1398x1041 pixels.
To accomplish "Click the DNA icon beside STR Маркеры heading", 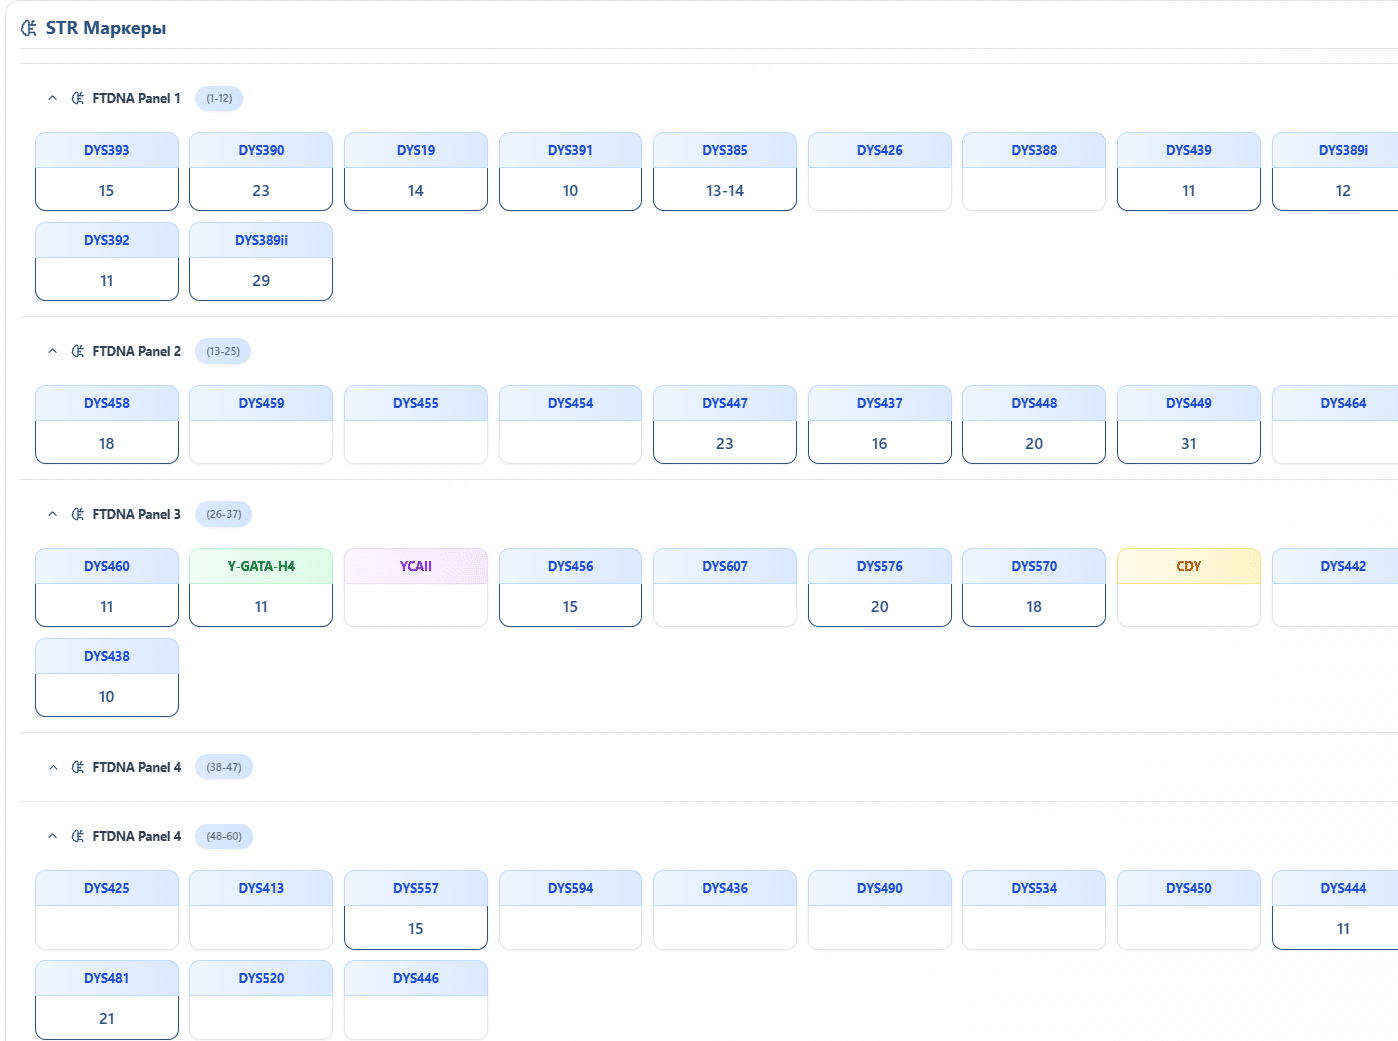I will point(29,28).
